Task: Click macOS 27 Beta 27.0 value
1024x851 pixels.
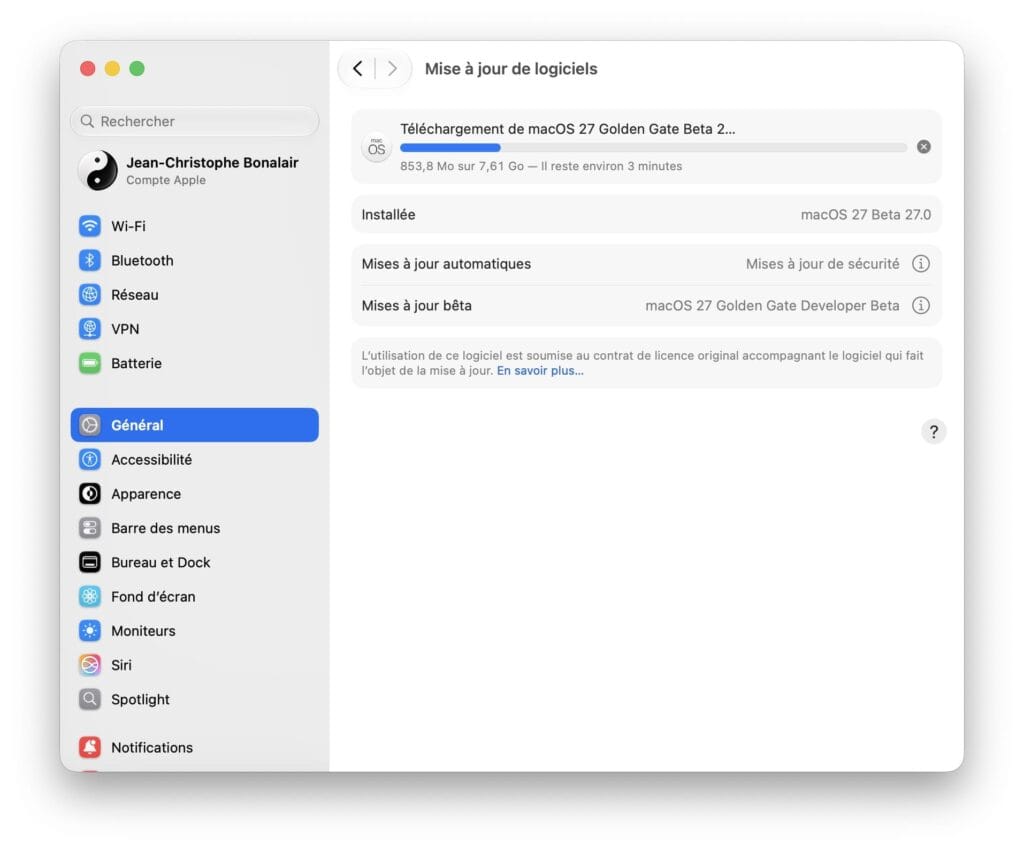Action: (866, 215)
